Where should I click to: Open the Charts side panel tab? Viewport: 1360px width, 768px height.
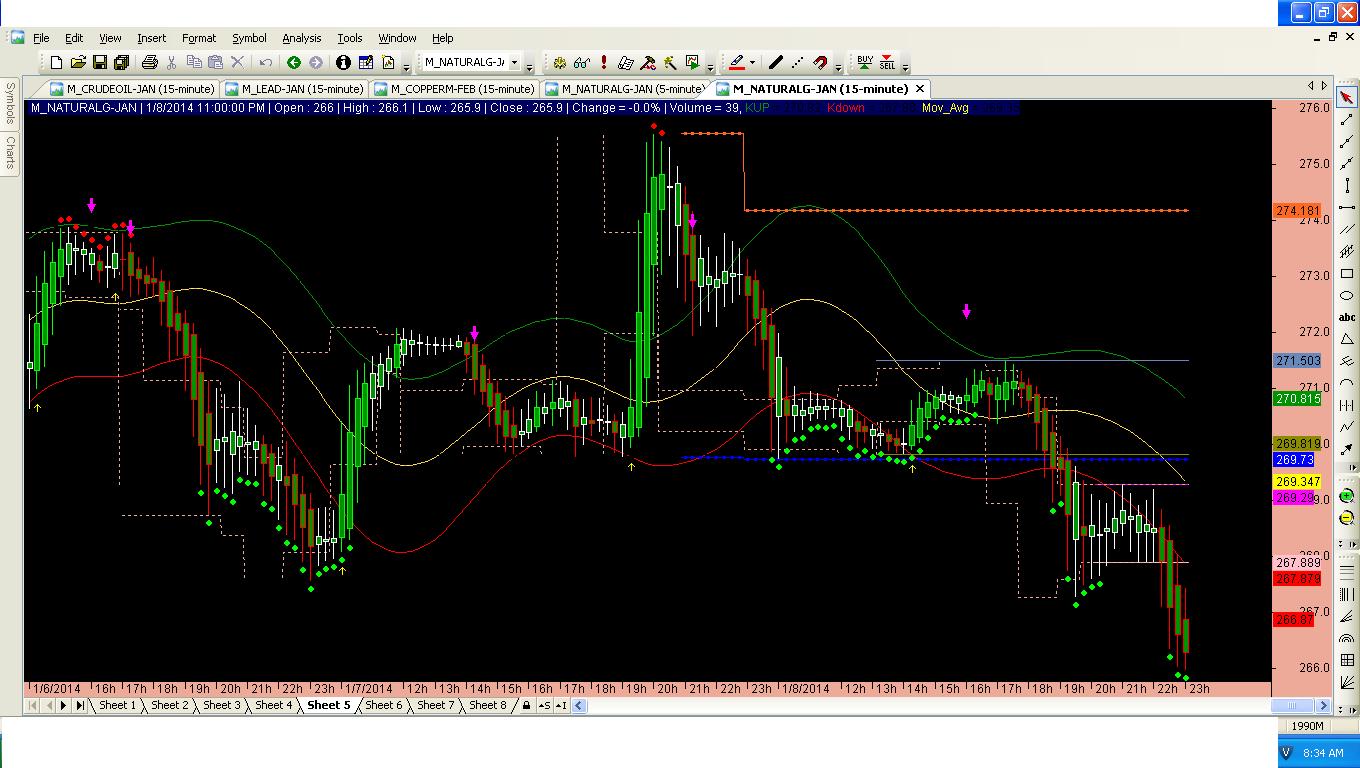[x=10, y=152]
